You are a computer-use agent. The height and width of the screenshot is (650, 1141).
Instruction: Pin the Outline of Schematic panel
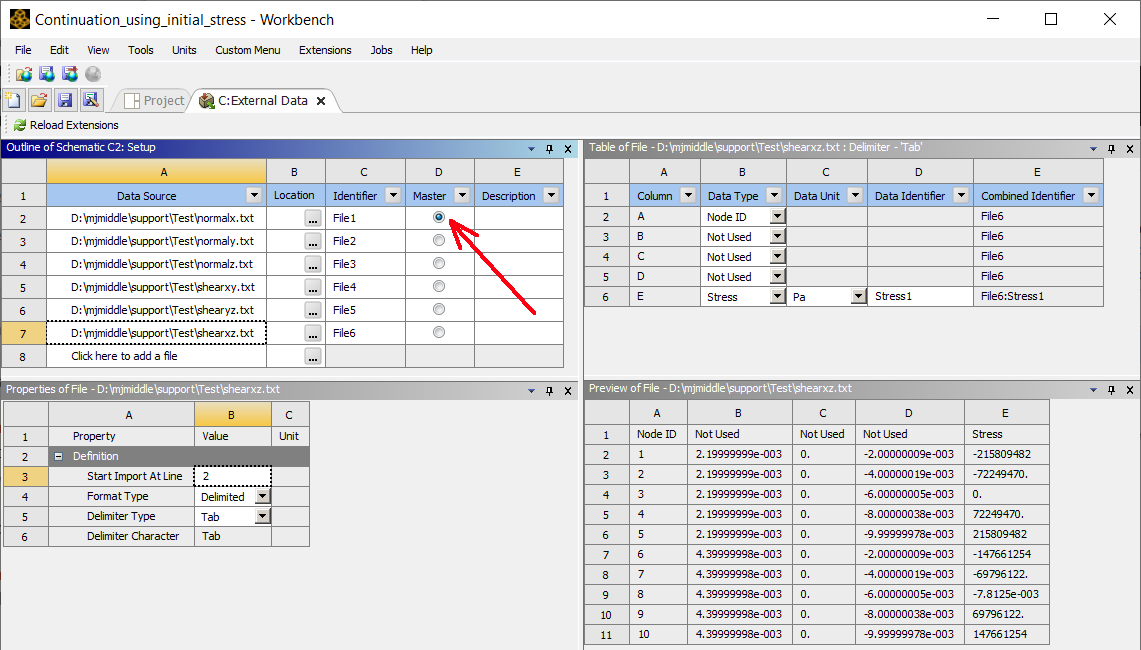click(x=549, y=148)
